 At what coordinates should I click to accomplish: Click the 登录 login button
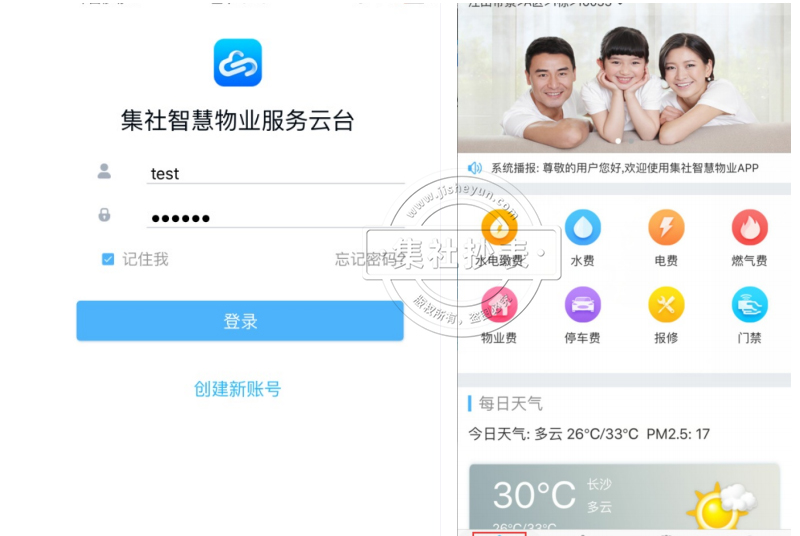(x=240, y=321)
